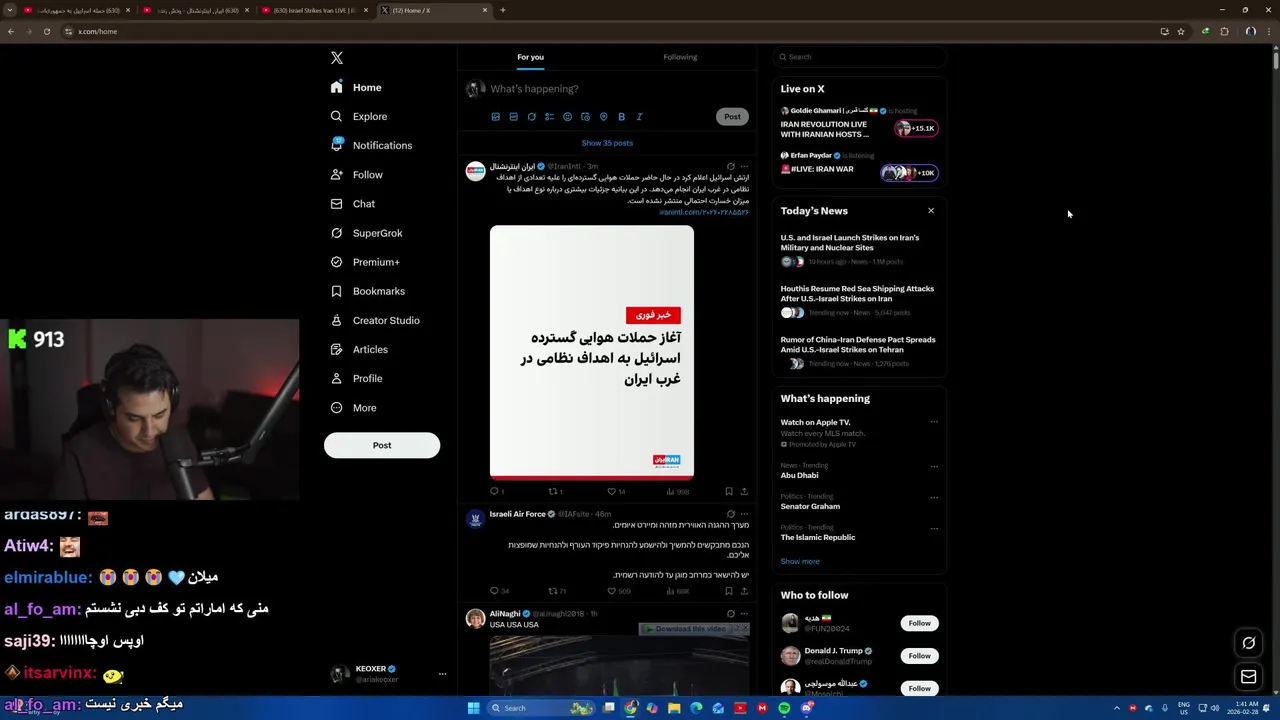Toggle italic formatting in composer

point(639,117)
